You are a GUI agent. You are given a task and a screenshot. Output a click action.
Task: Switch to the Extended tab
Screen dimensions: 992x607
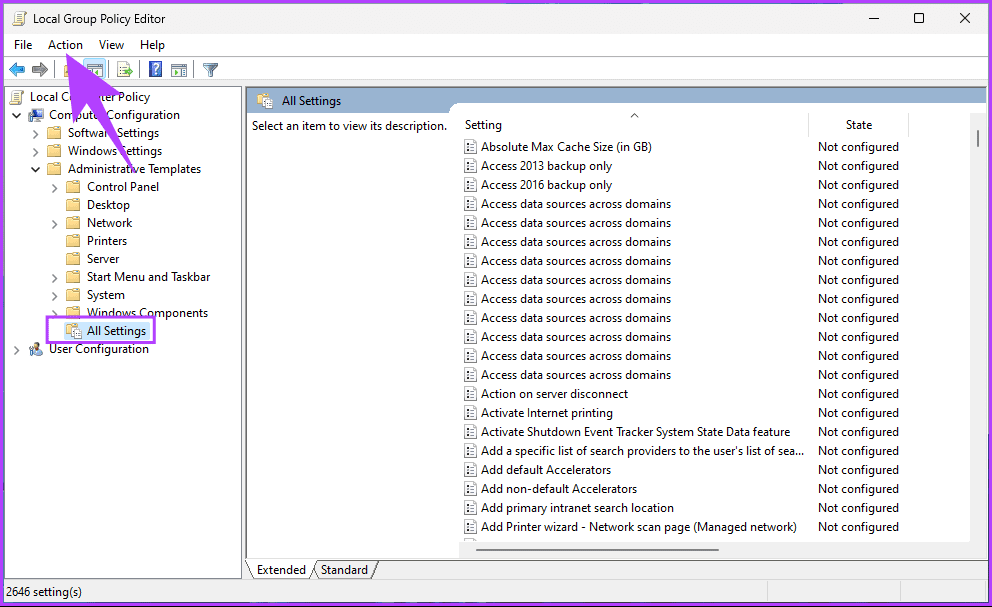[x=281, y=569]
